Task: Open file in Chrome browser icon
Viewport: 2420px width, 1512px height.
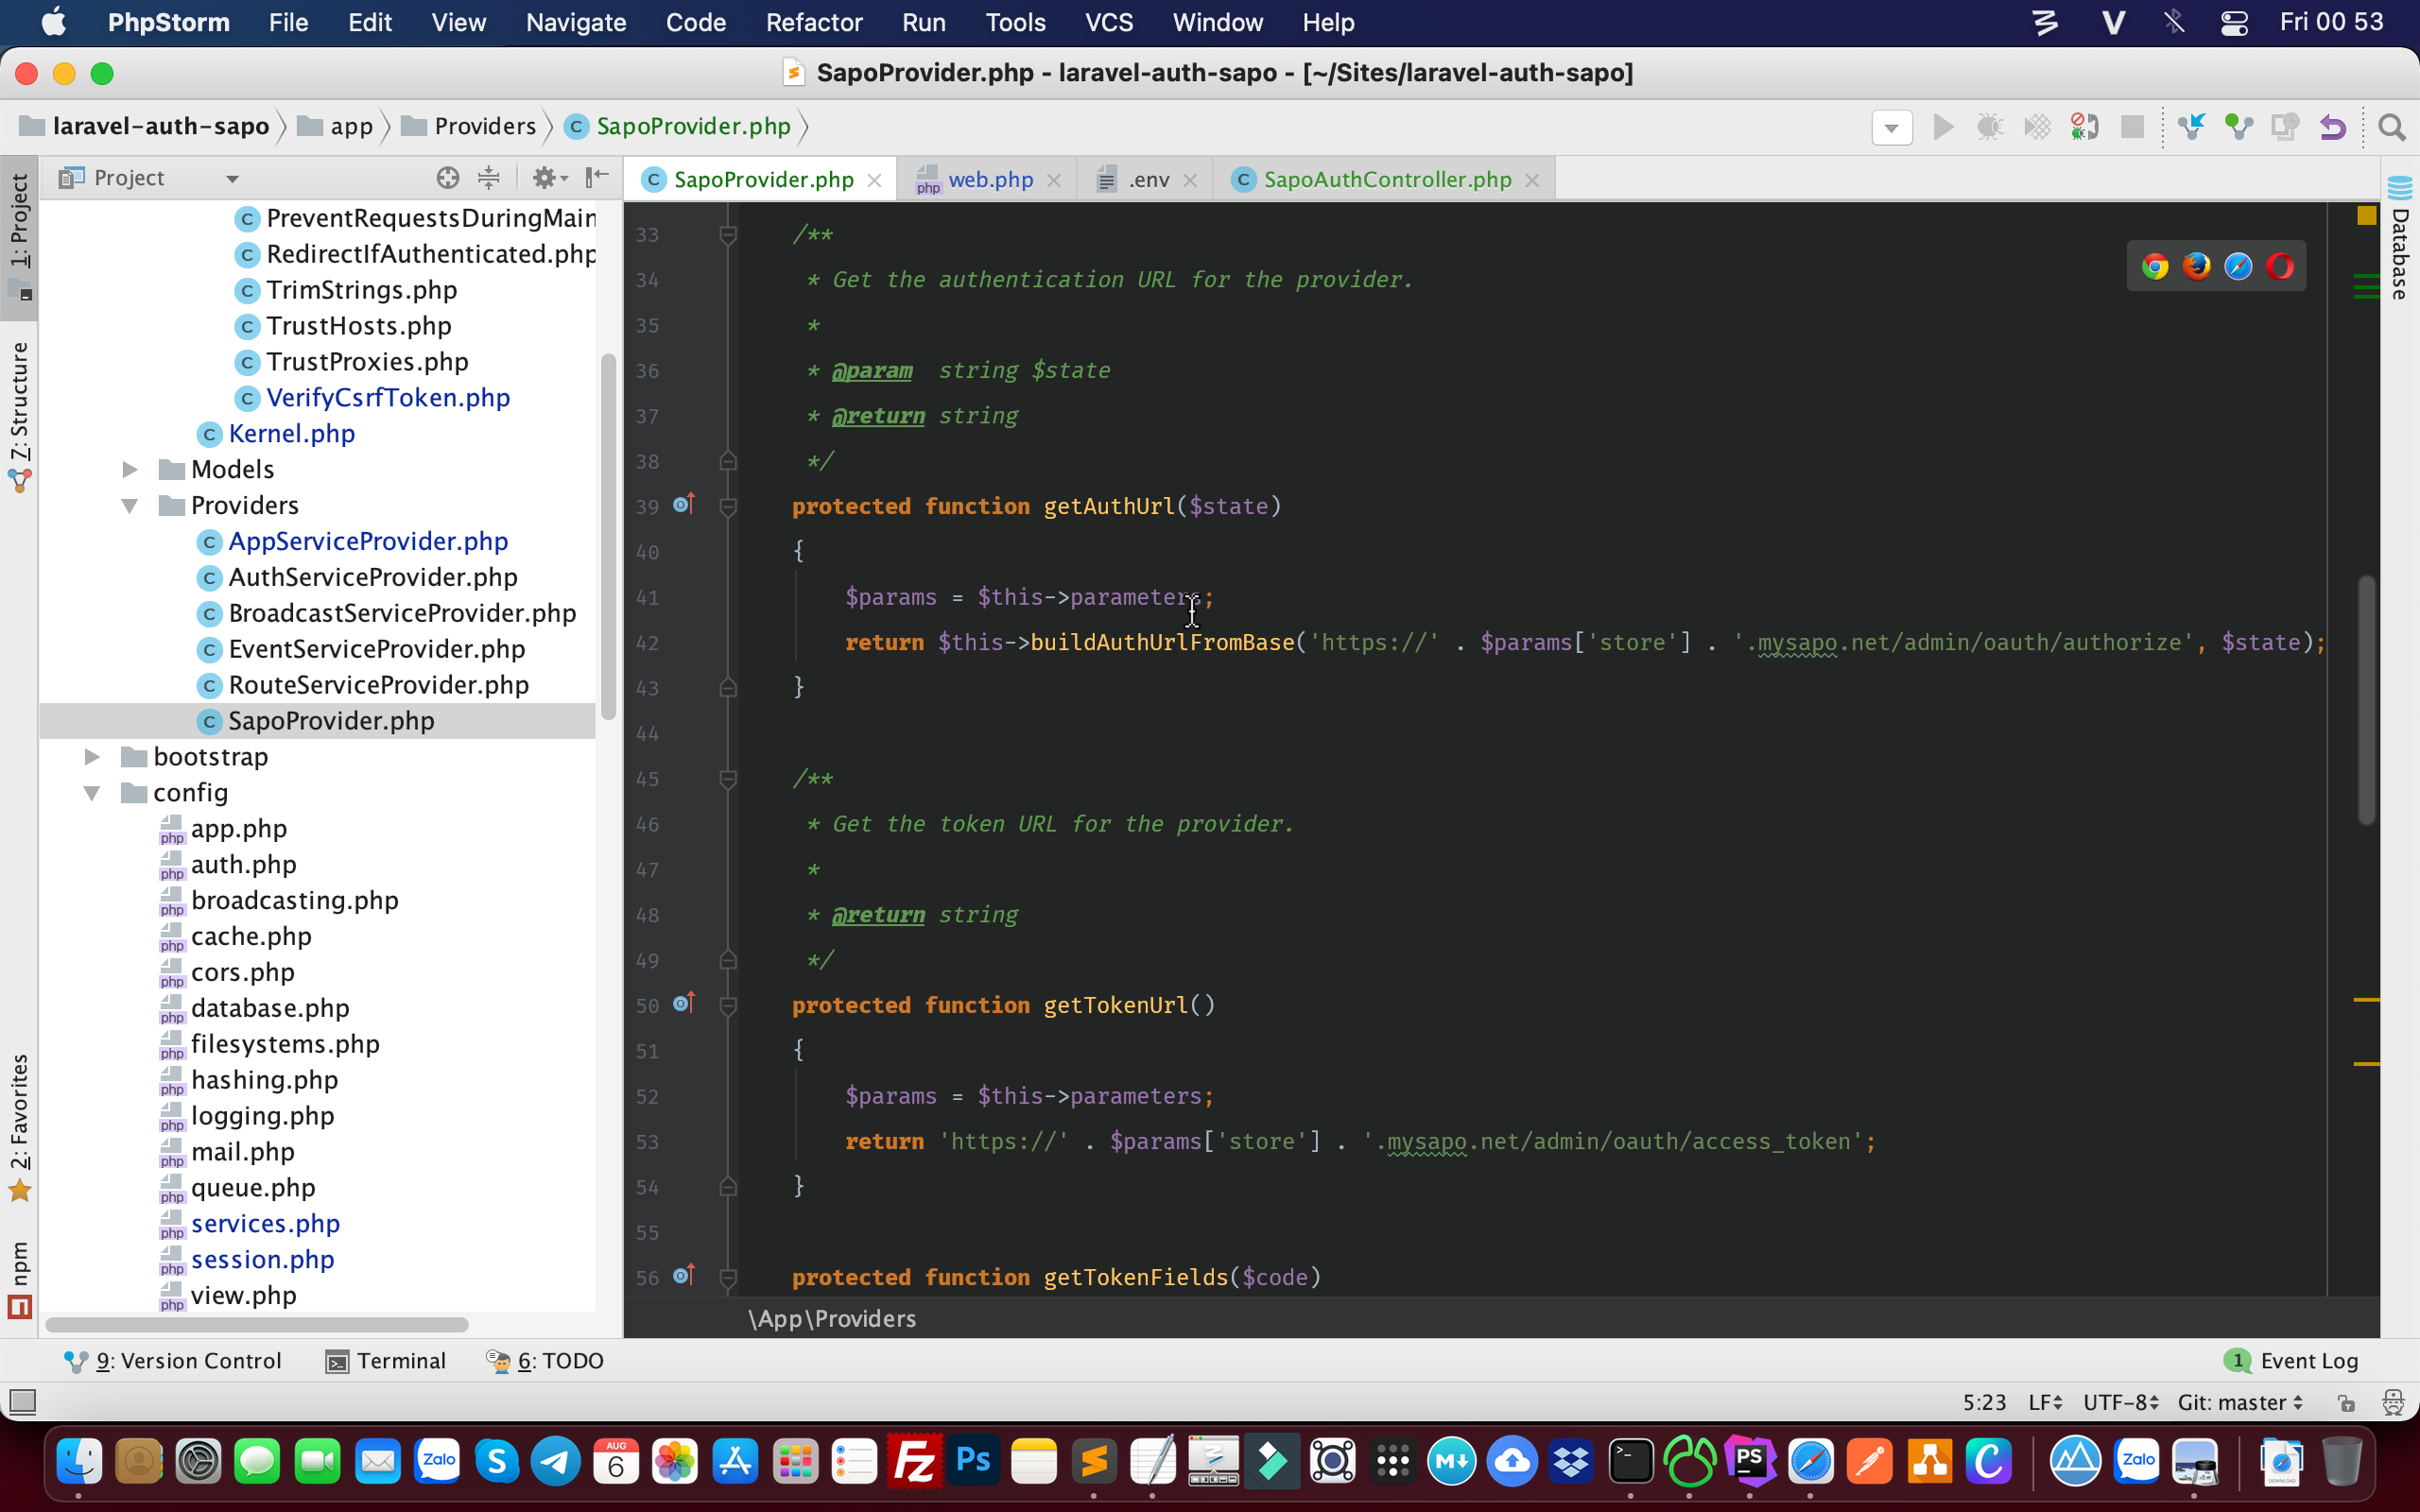Action: point(2156,266)
